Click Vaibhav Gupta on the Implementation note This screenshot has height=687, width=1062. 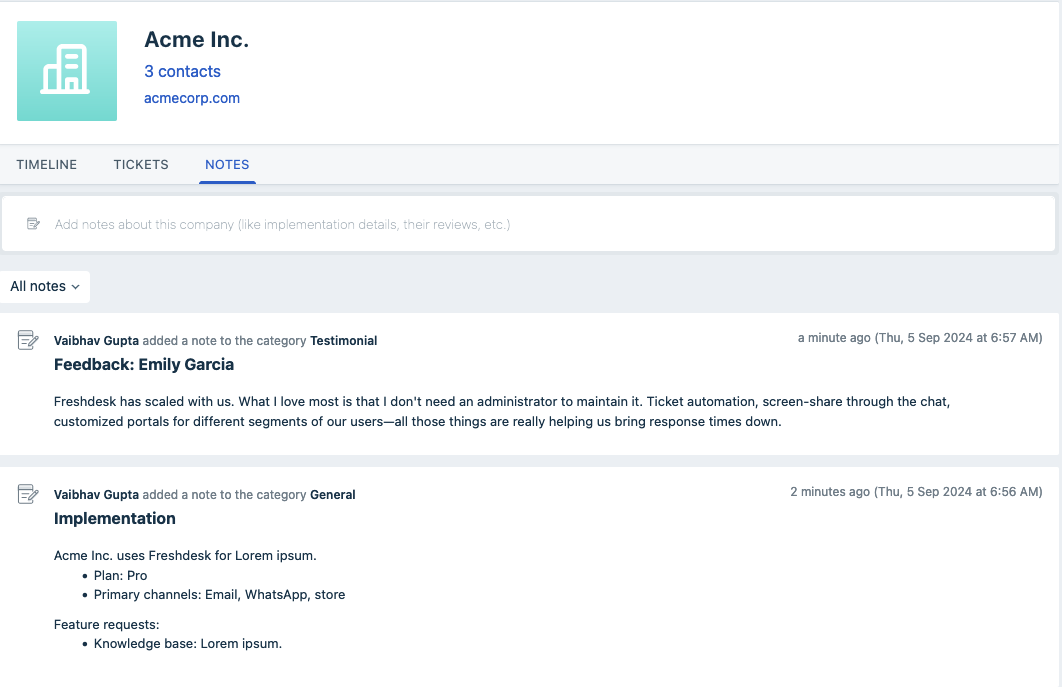coord(95,494)
